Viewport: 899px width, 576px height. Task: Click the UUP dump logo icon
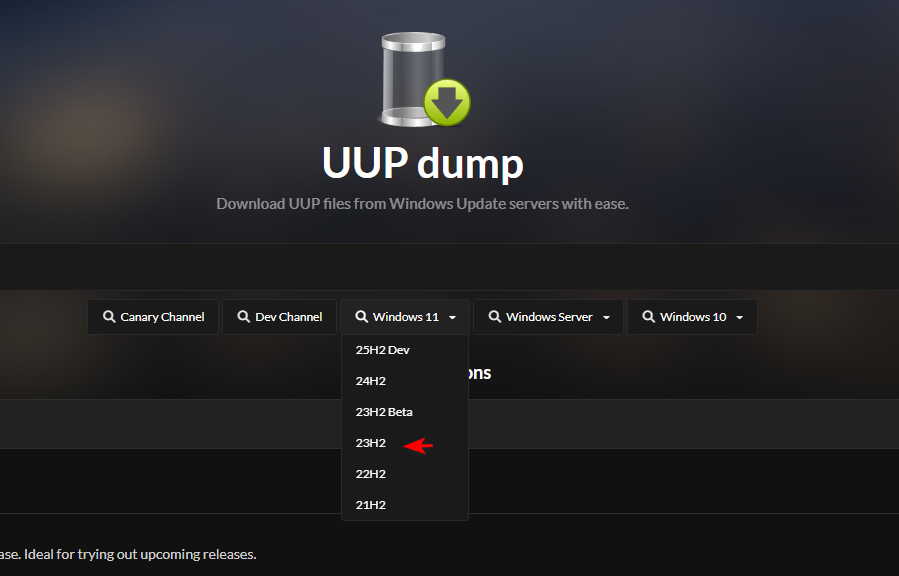pos(424,80)
